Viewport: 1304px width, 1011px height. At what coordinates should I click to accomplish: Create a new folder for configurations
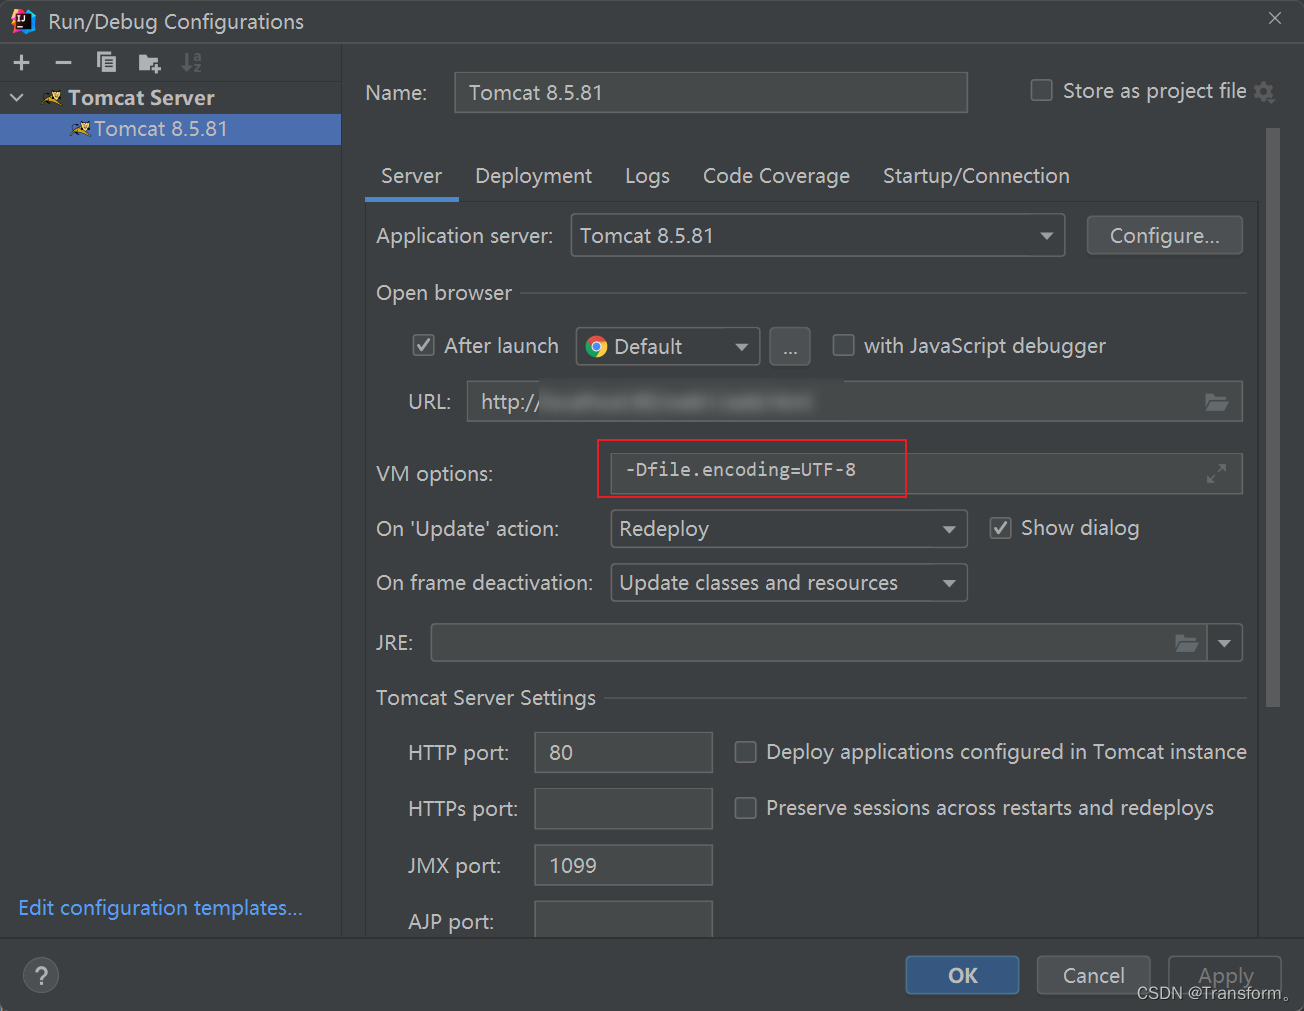pyautogui.click(x=149, y=63)
